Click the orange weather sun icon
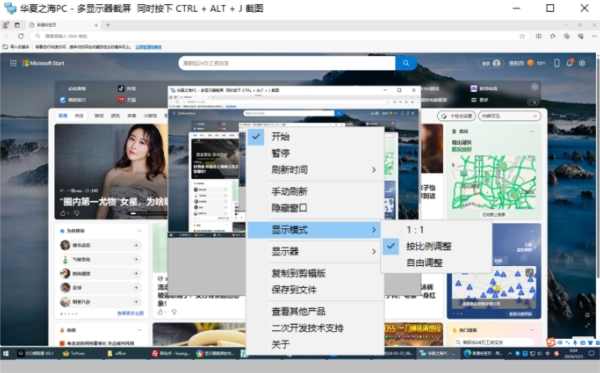This screenshot has height=373, width=600. [x=530, y=63]
